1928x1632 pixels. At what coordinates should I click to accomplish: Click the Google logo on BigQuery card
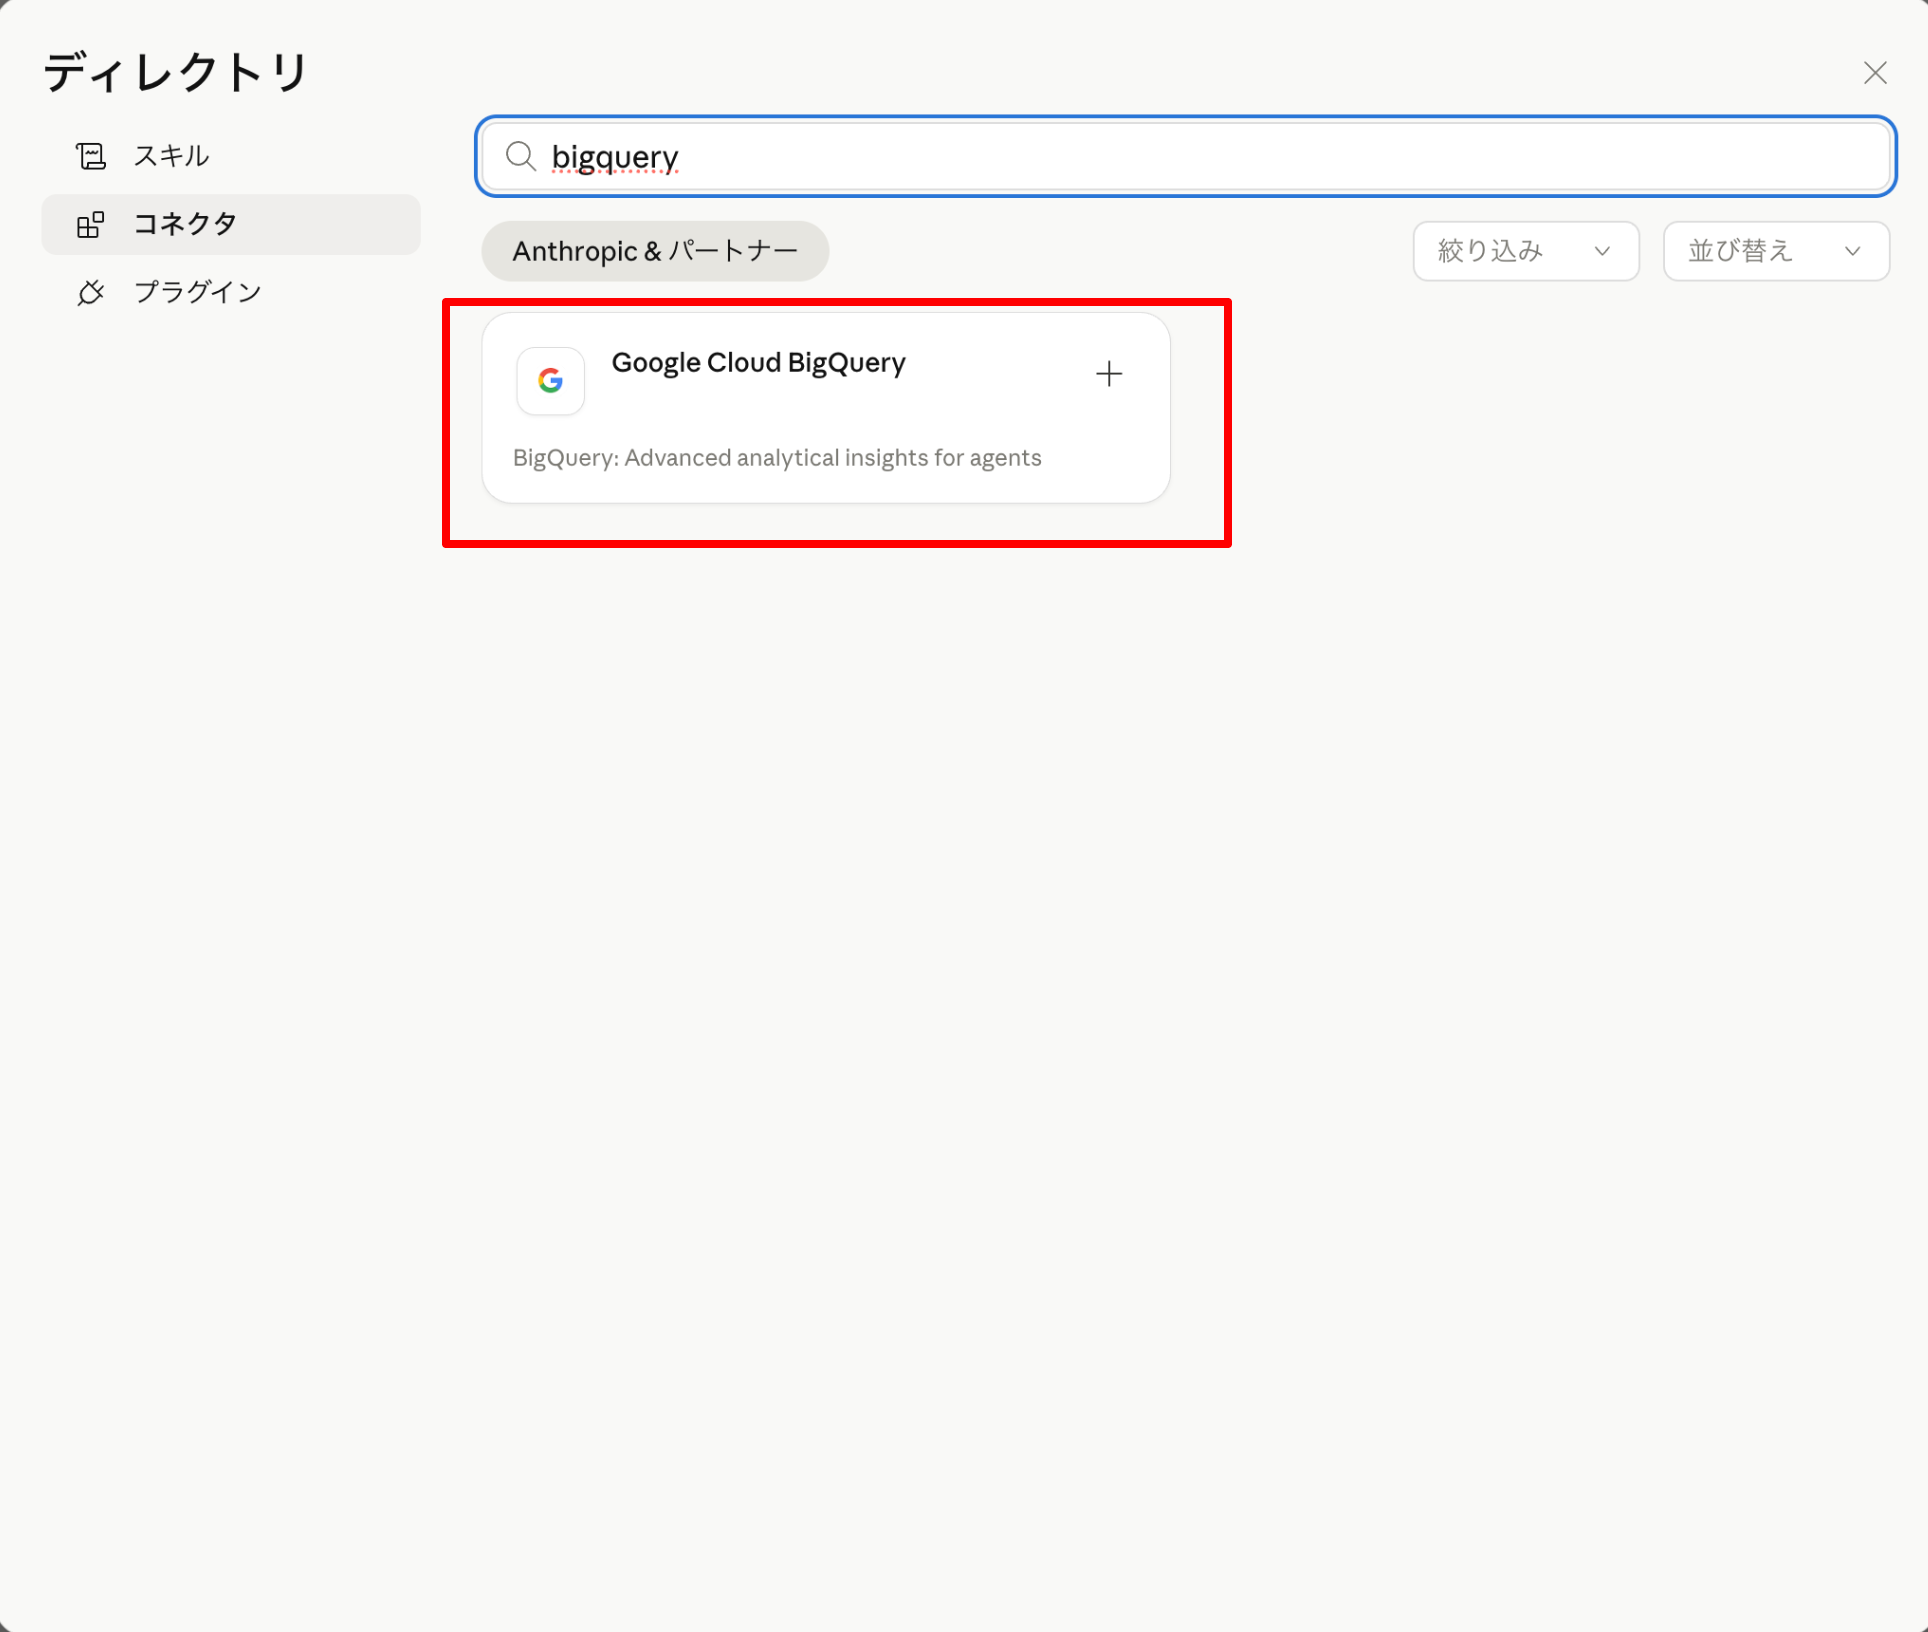click(550, 380)
